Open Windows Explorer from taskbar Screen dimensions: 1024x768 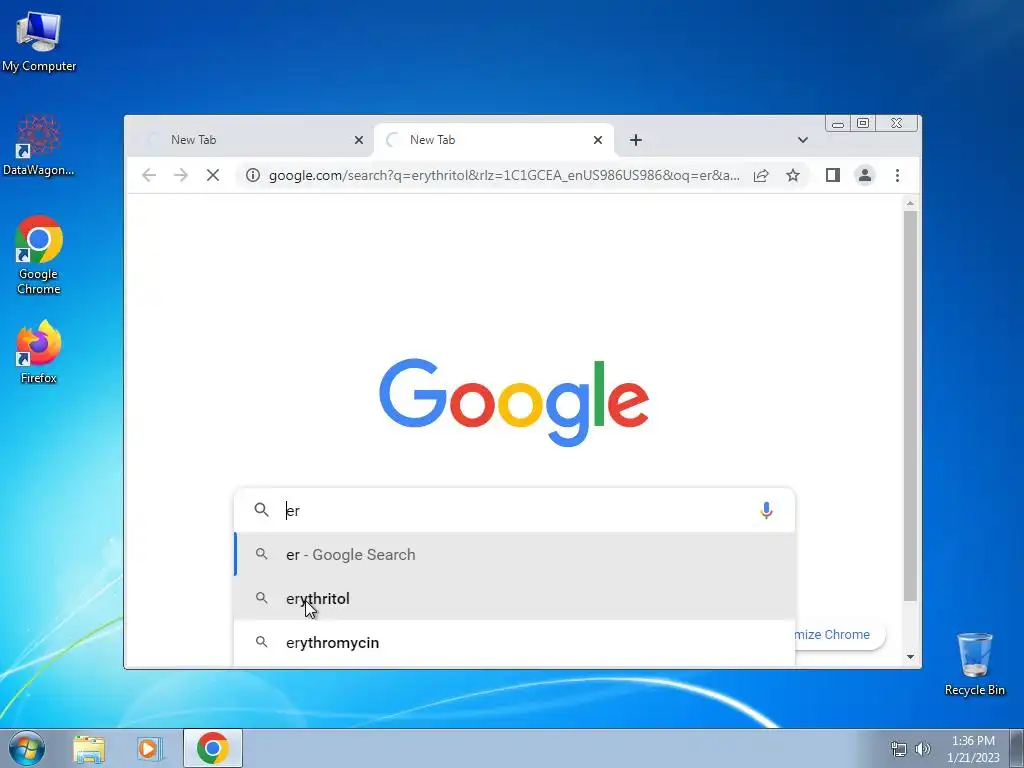point(89,748)
